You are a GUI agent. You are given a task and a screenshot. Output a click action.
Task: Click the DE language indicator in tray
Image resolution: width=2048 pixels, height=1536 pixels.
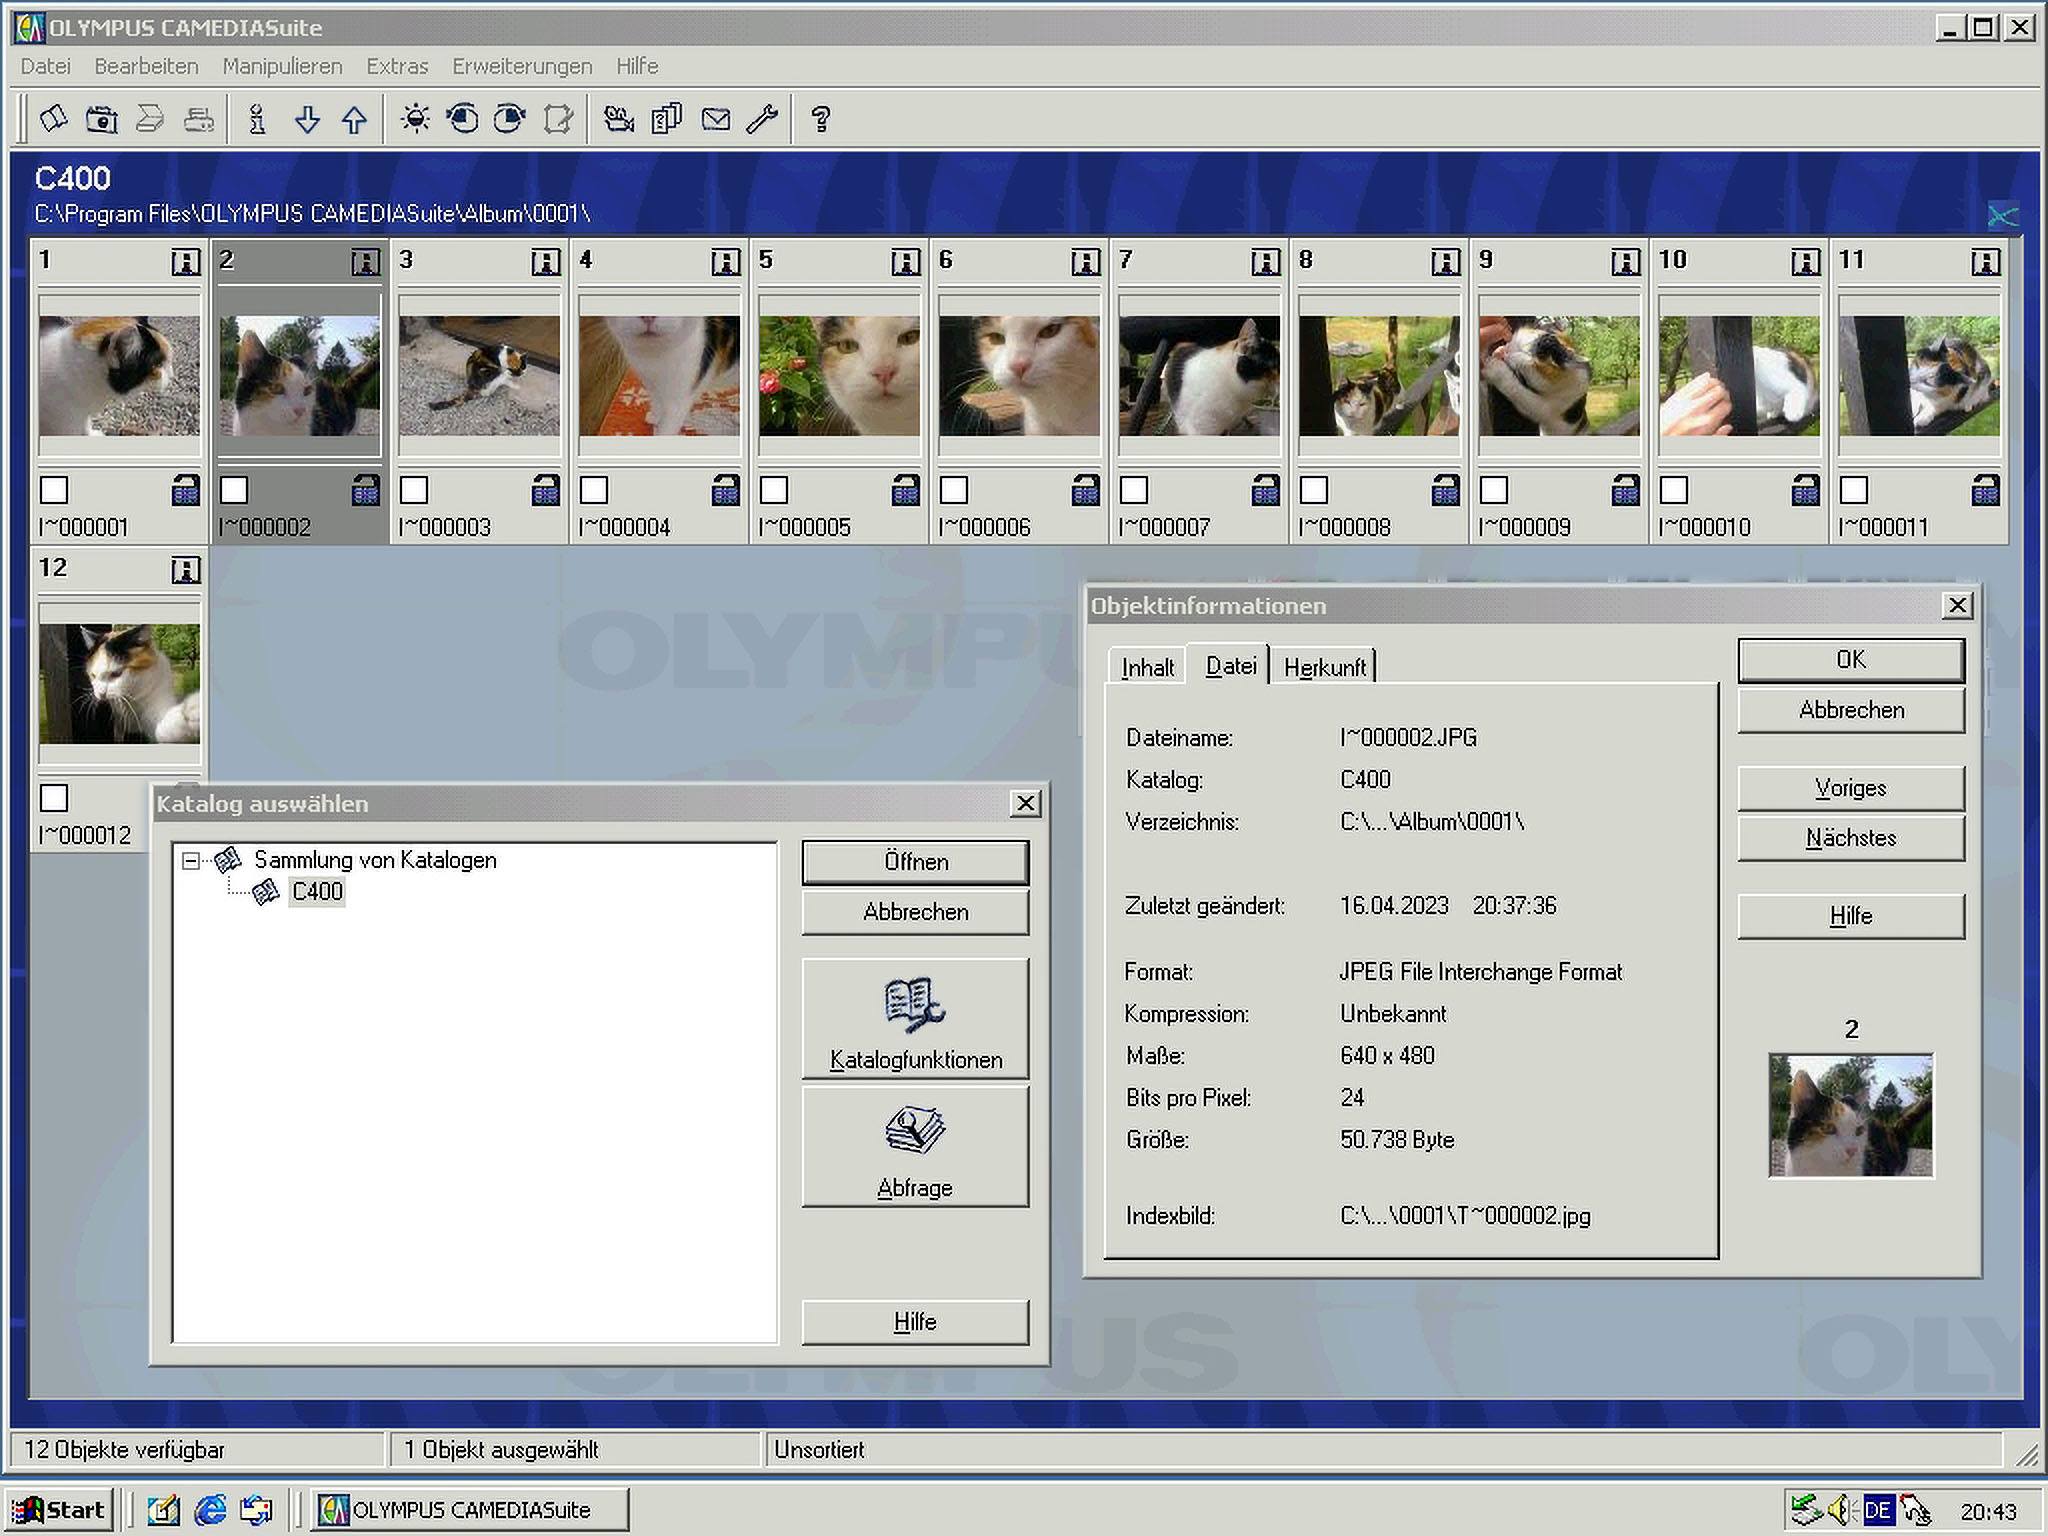click(x=1878, y=1510)
